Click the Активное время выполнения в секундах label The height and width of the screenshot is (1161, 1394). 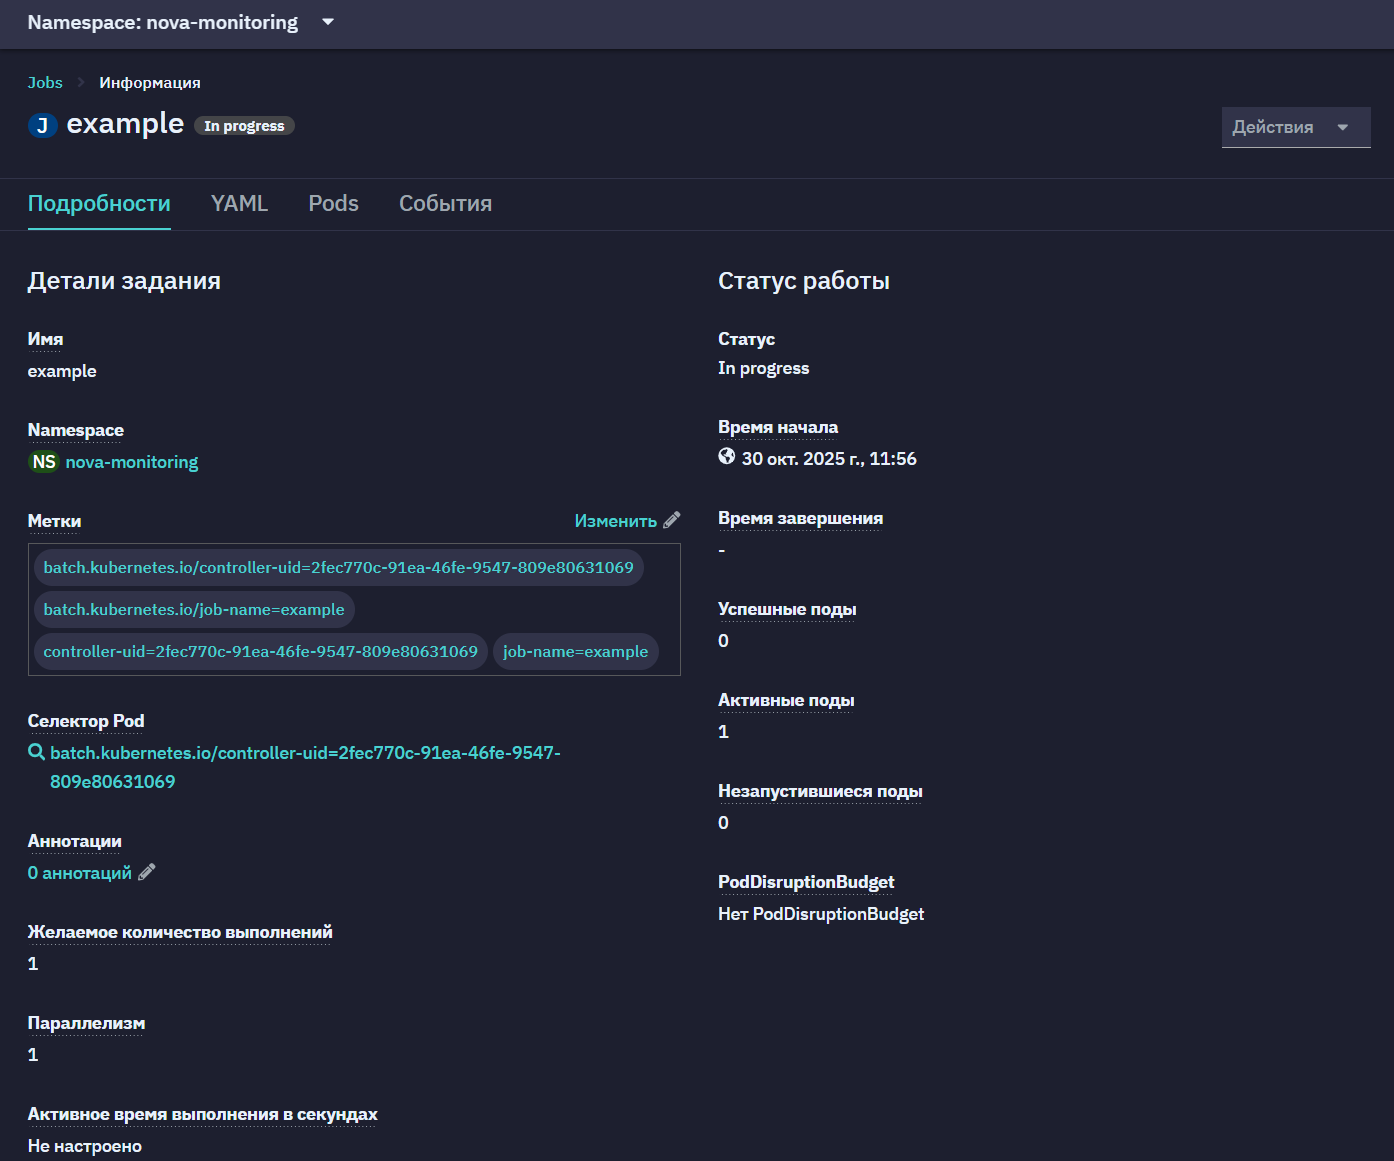click(203, 1114)
